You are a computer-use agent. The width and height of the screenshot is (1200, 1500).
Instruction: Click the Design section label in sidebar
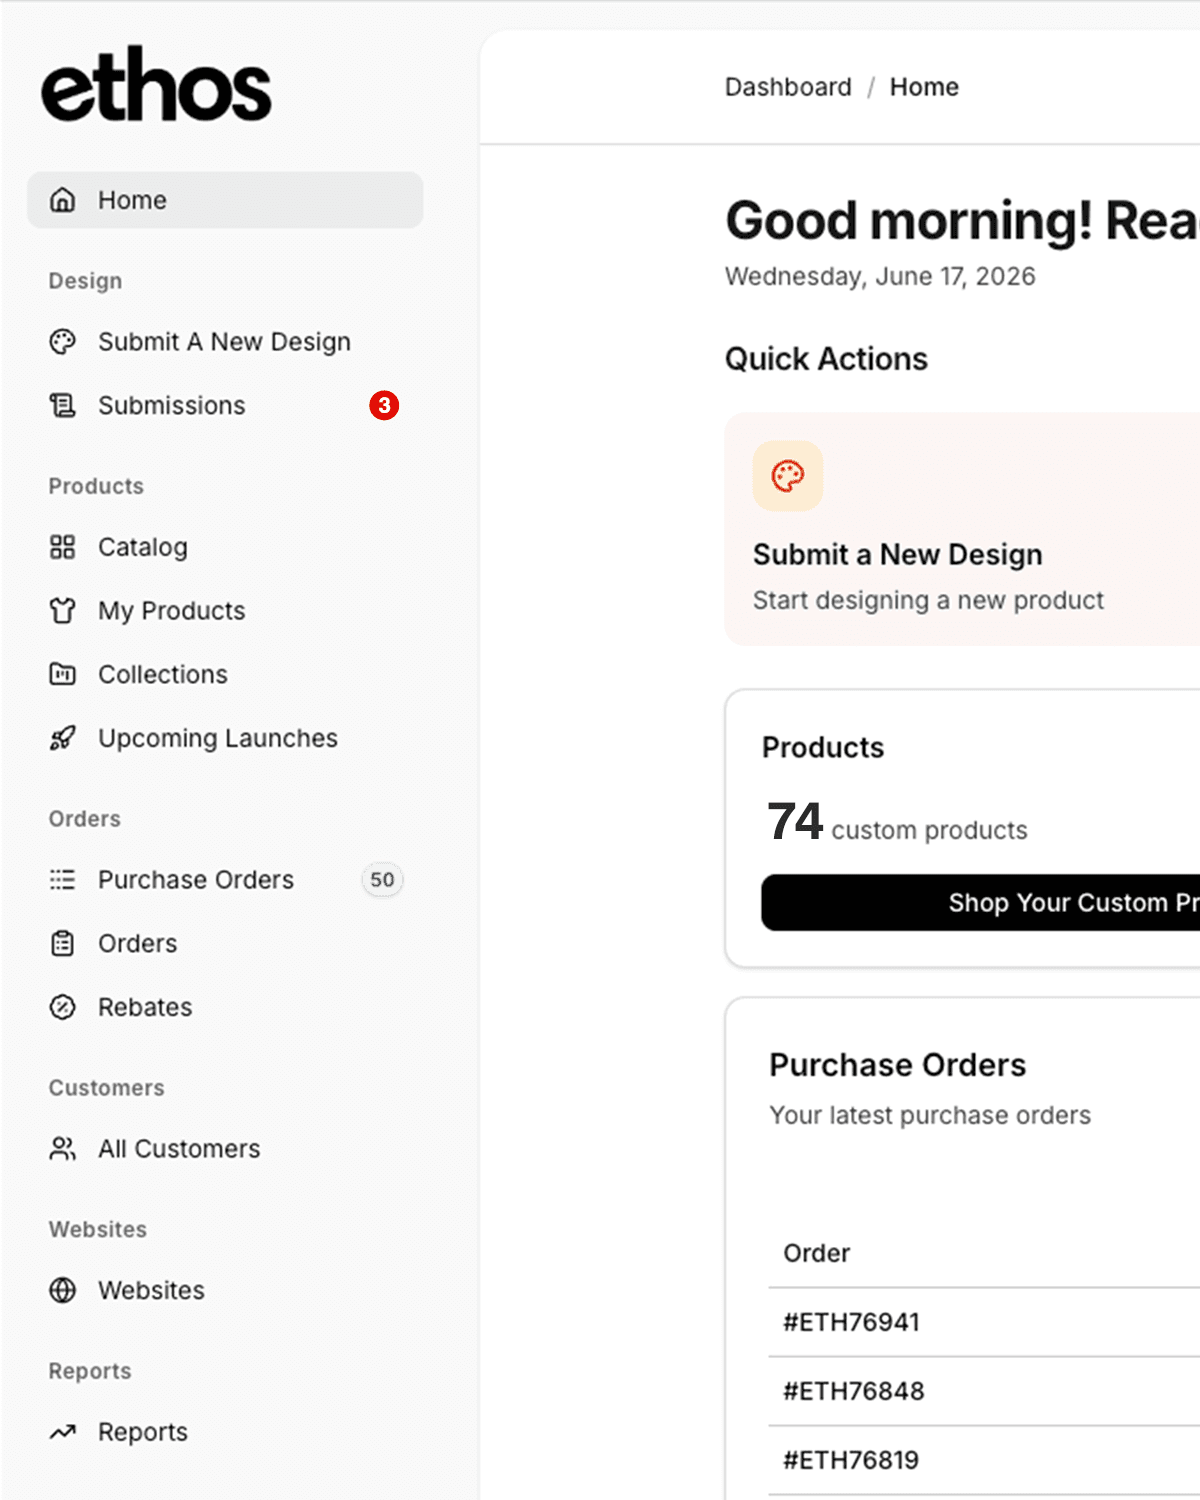pos(85,281)
